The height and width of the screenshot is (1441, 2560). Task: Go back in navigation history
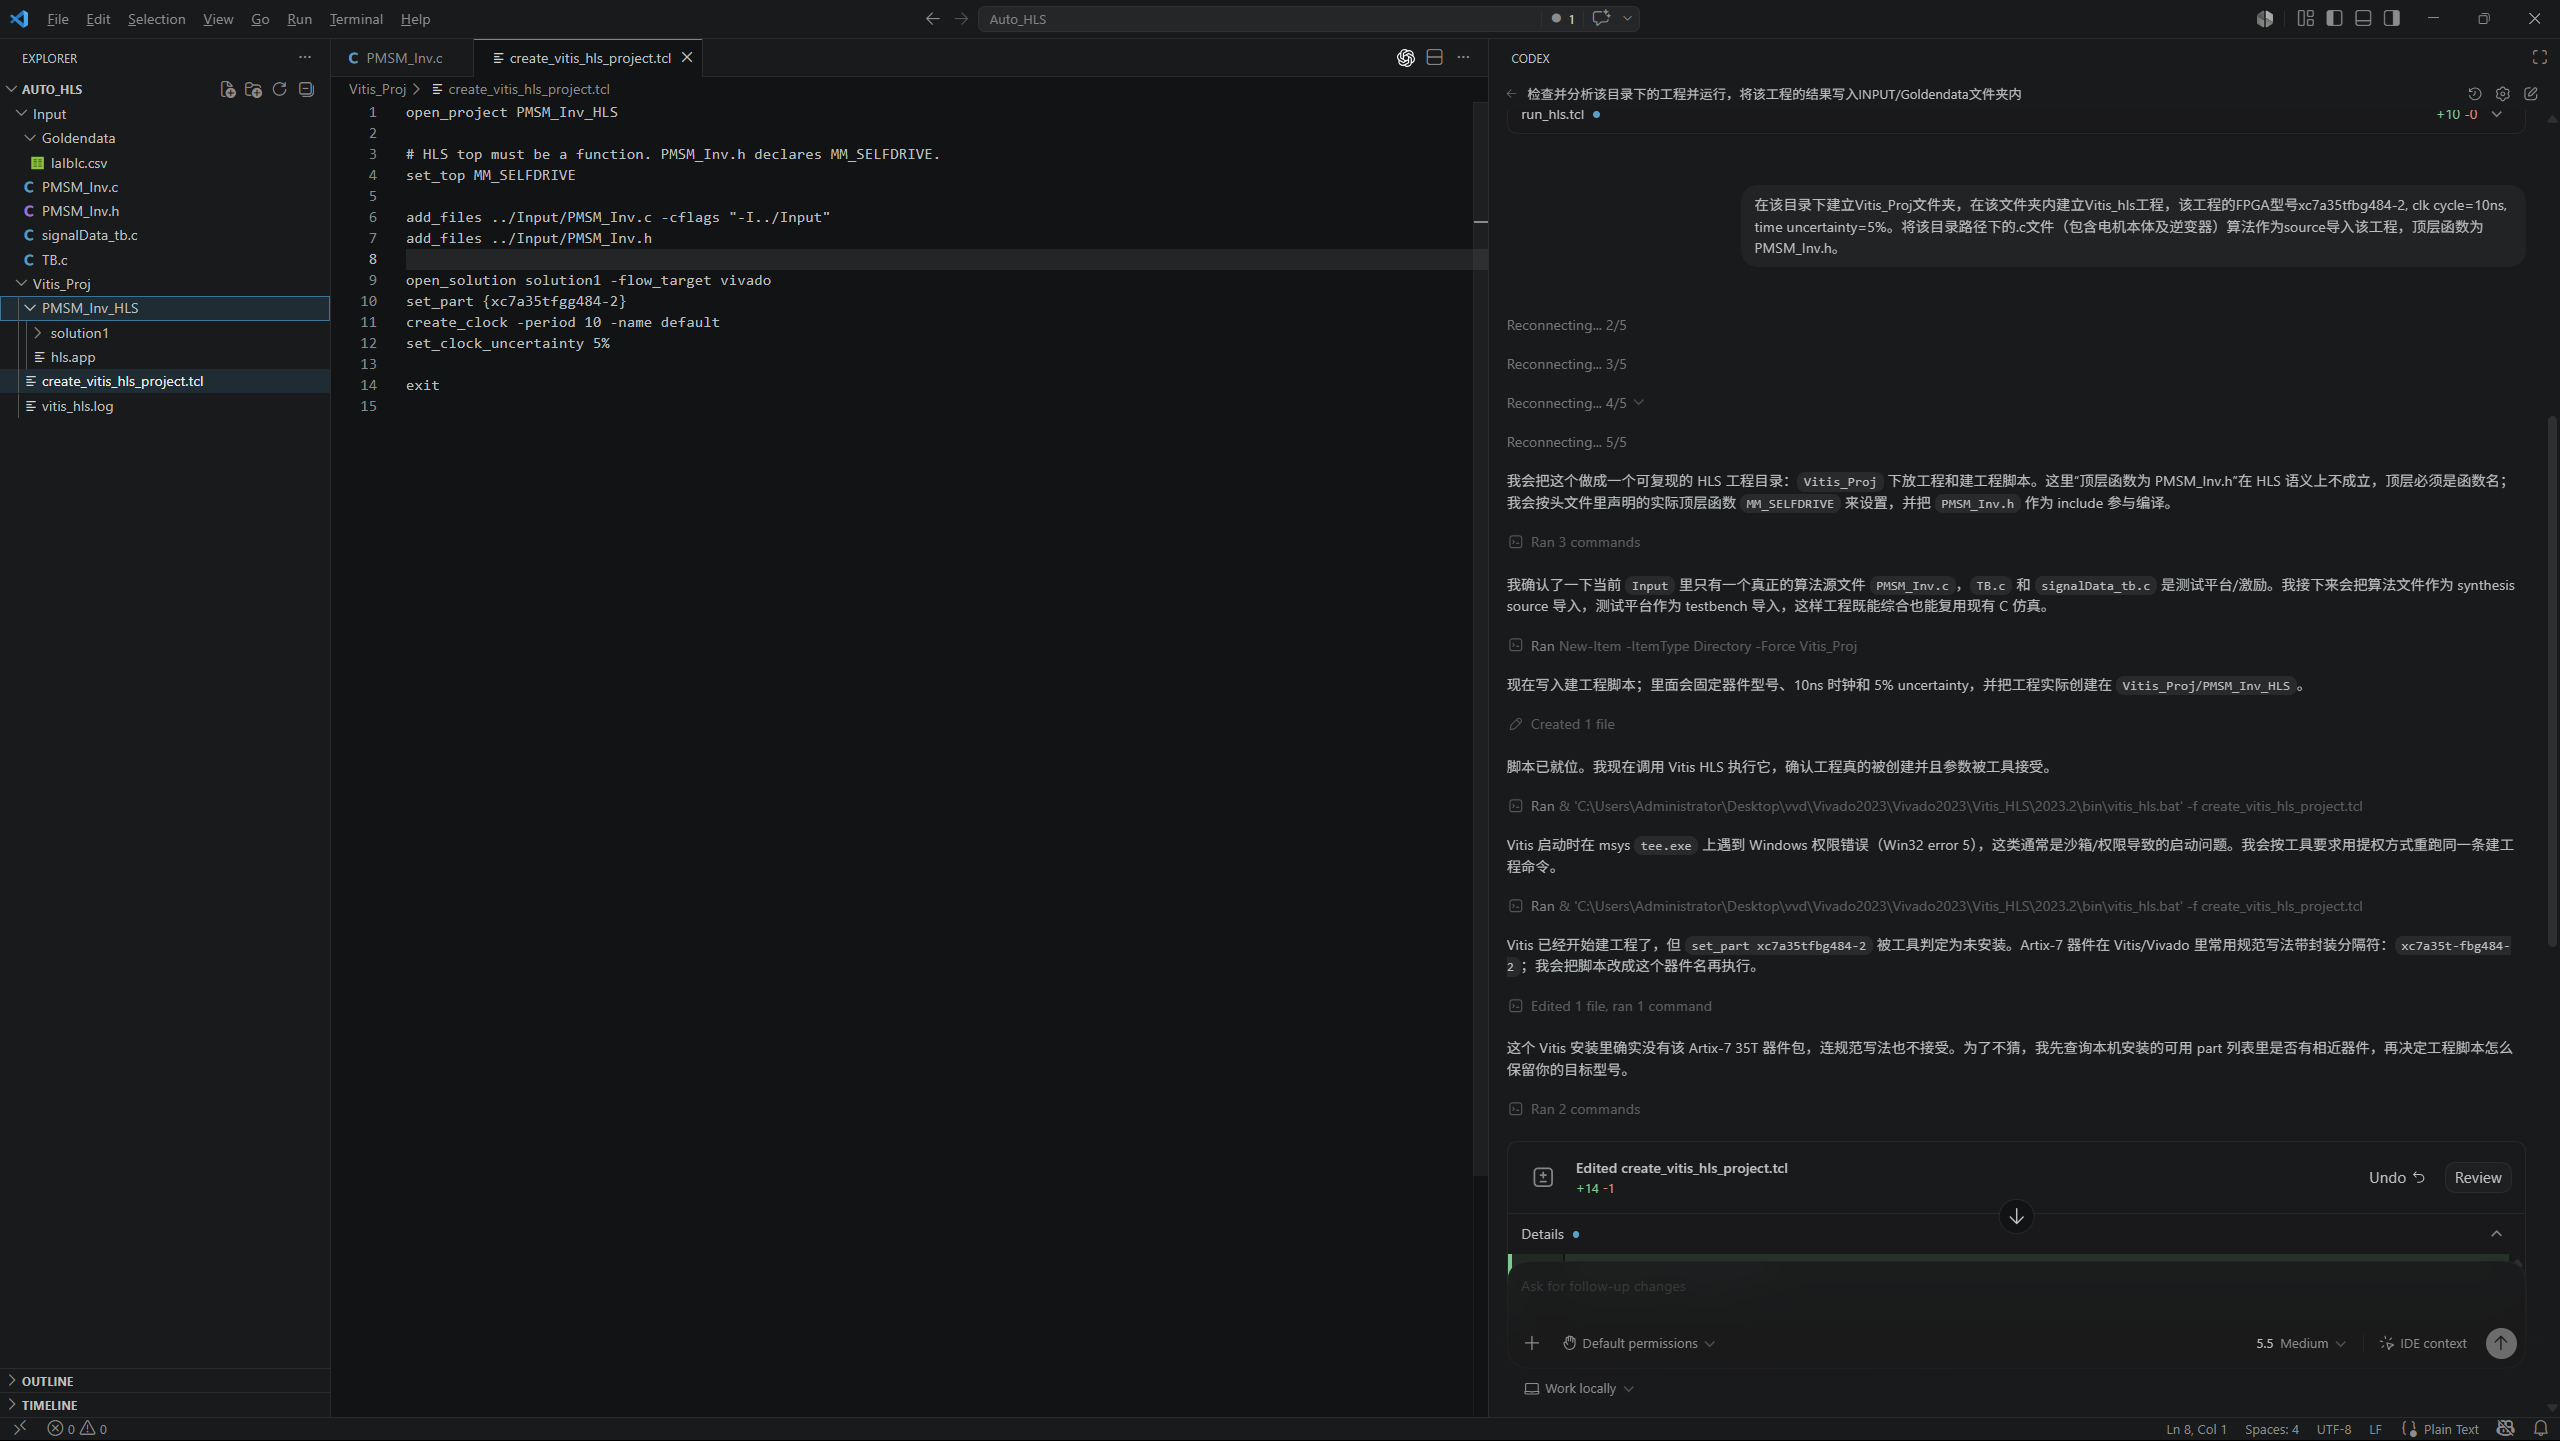[x=932, y=19]
